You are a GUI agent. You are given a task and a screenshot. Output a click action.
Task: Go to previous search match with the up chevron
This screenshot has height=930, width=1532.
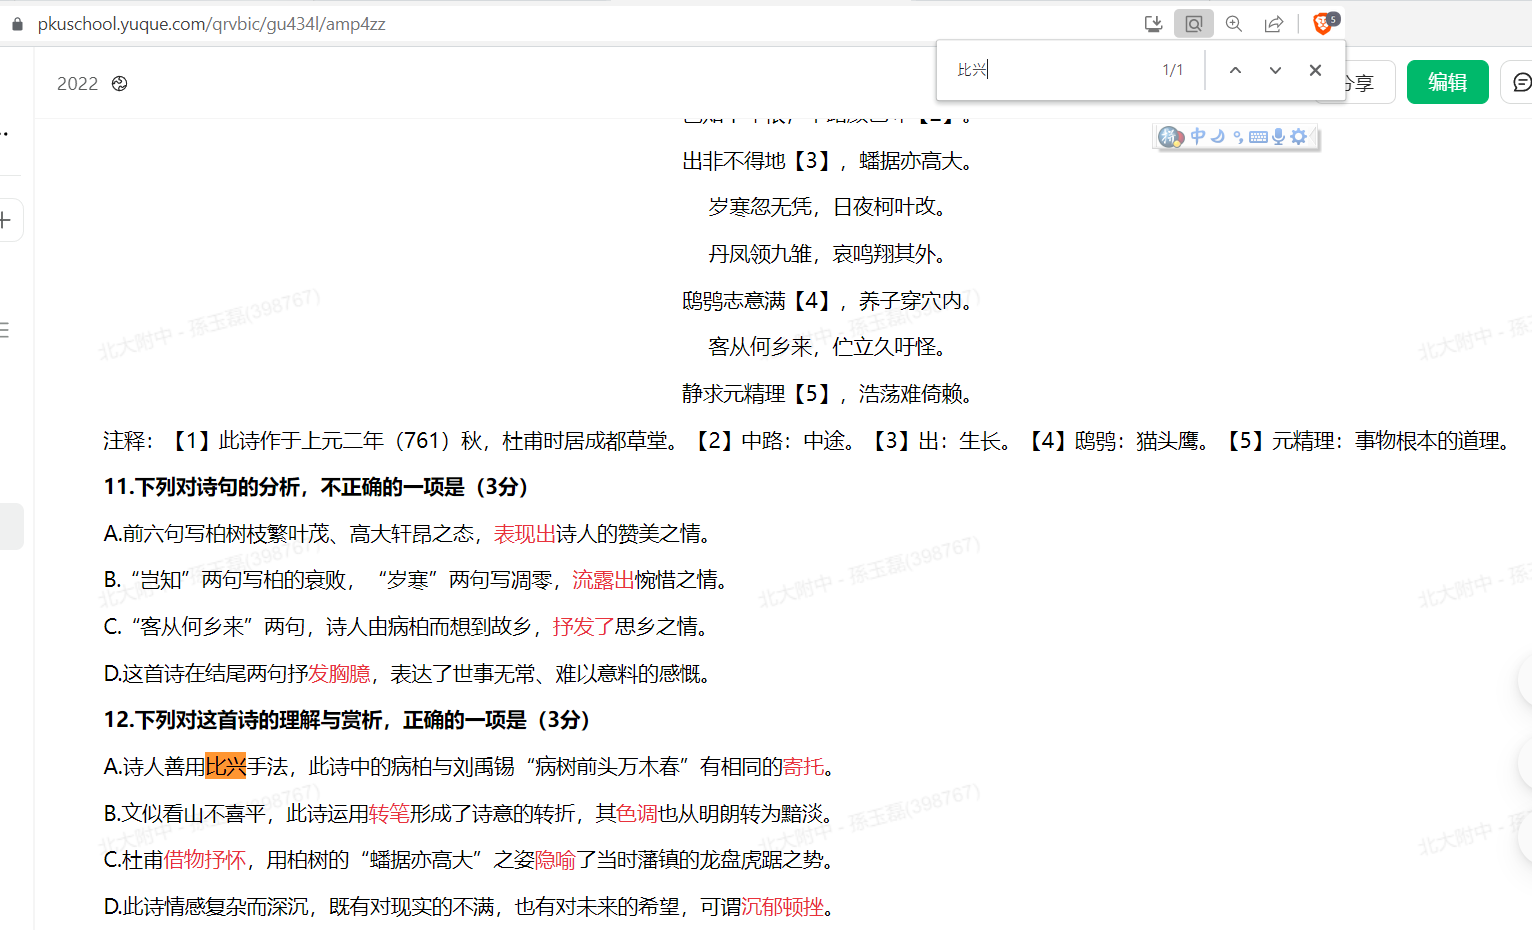point(1235,70)
